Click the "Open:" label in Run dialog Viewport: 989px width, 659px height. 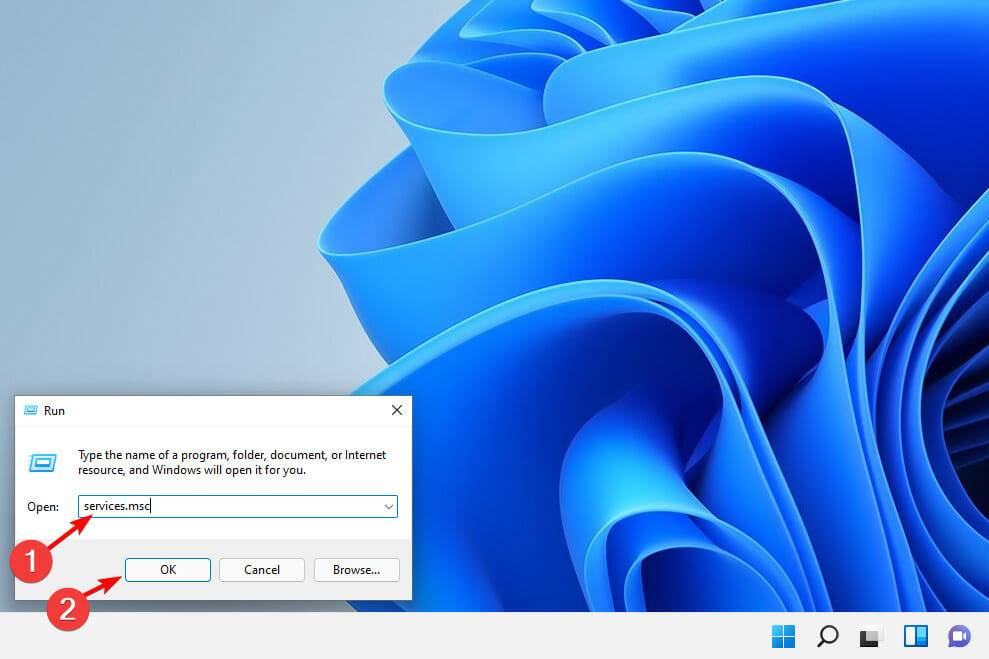tap(43, 507)
